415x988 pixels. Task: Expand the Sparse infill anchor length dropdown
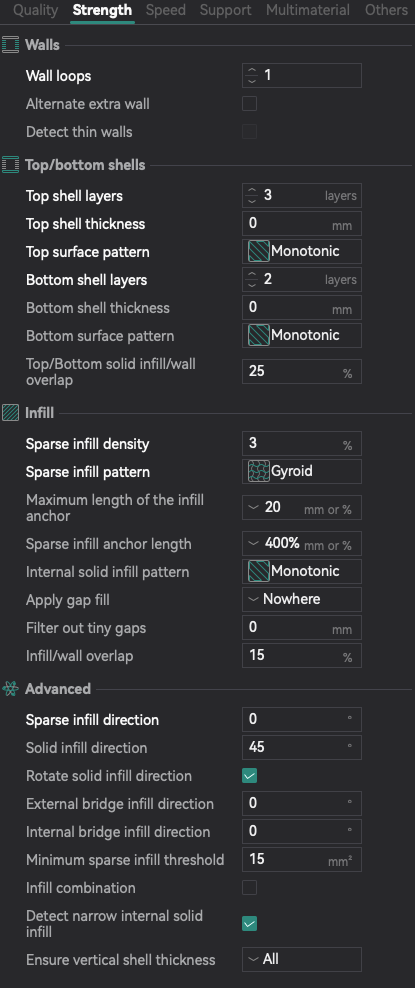[254, 544]
